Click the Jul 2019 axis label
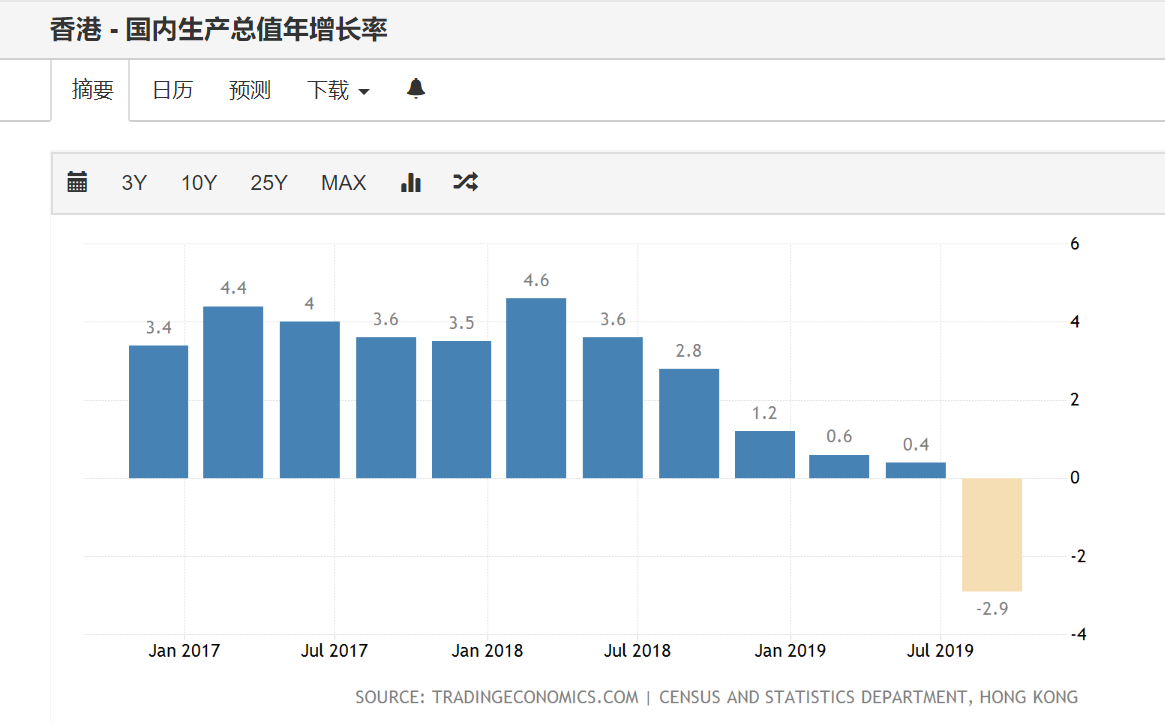1165x723 pixels. [x=940, y=651]
